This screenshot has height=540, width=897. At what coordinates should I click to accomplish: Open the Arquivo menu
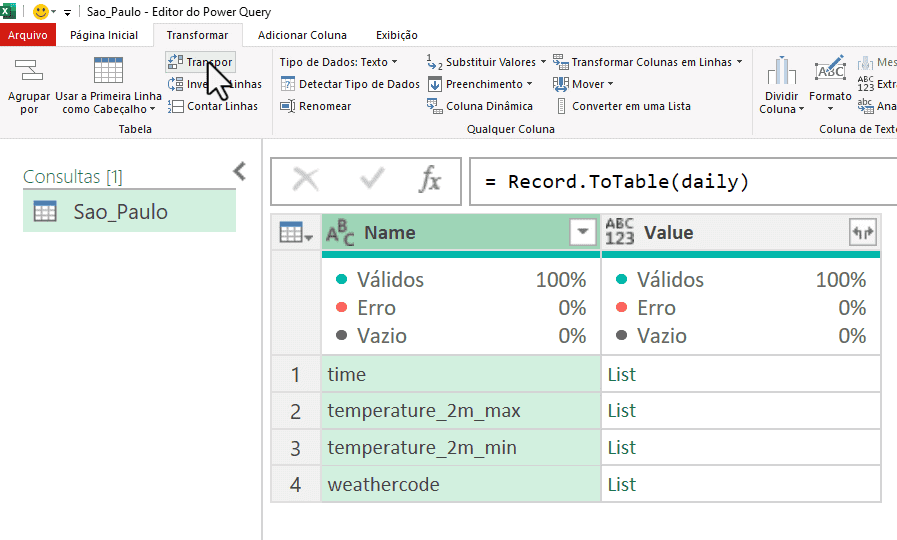pyautogui.click(x=28, y=35)
